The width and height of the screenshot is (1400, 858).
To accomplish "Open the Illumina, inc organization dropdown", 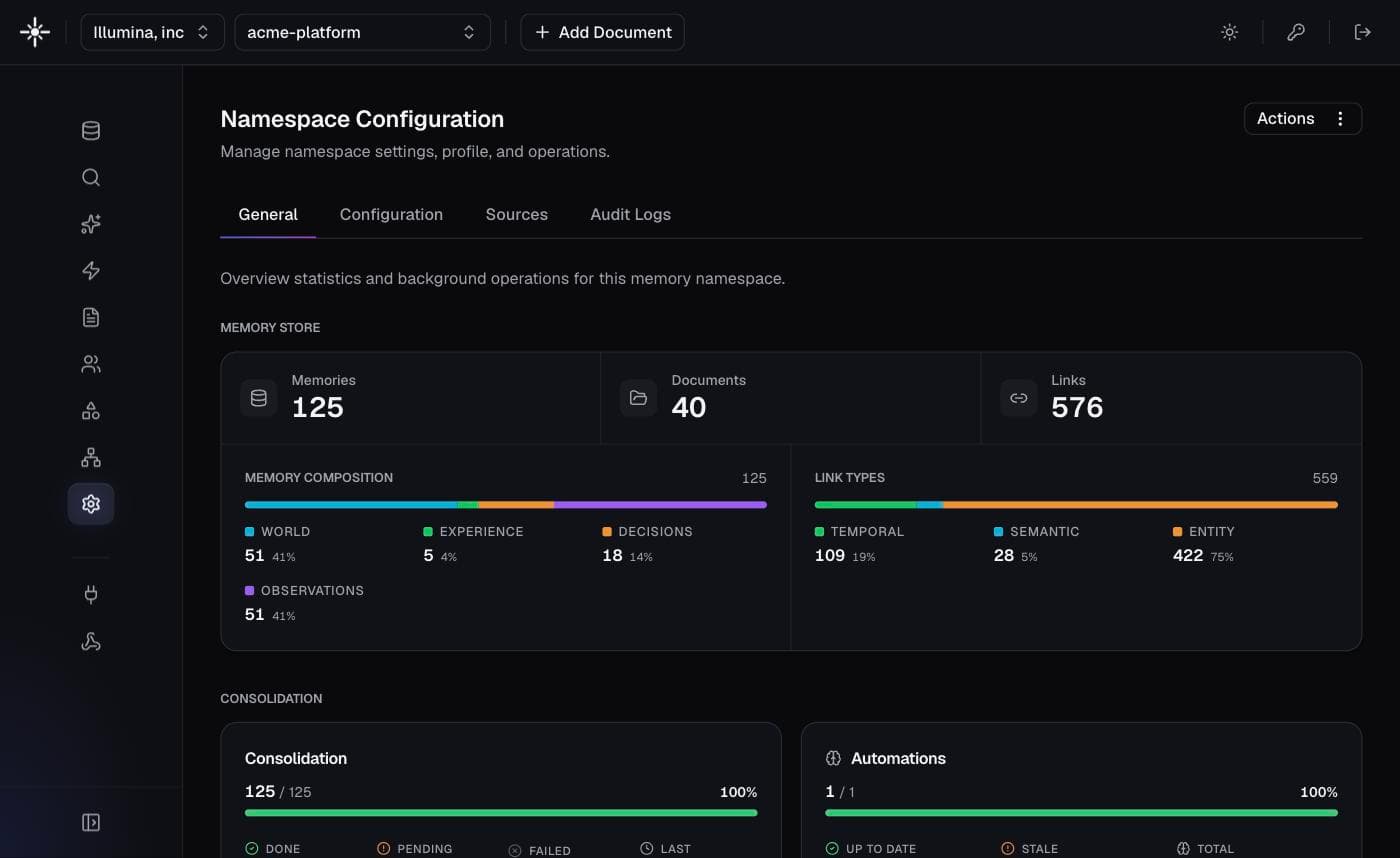I will [152, 32].
